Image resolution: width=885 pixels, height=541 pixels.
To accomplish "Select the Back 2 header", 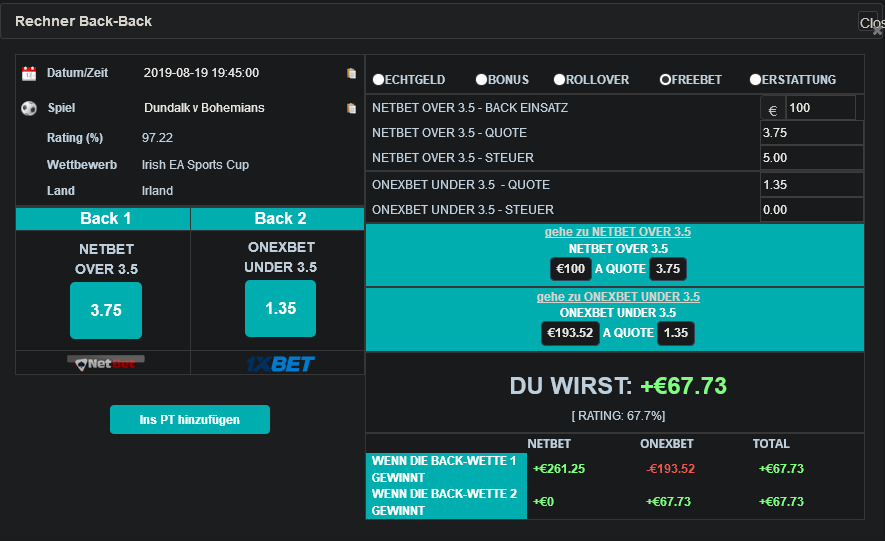I will pos(278,219).
